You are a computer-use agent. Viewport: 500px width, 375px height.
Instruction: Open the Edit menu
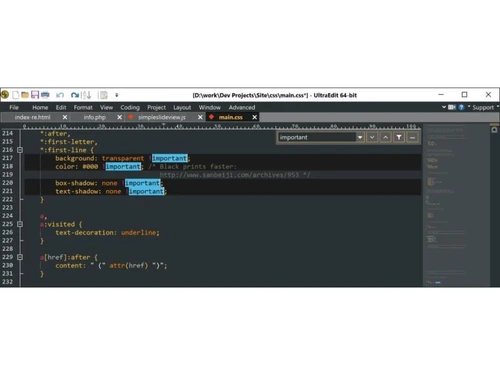tap(61, 107)
